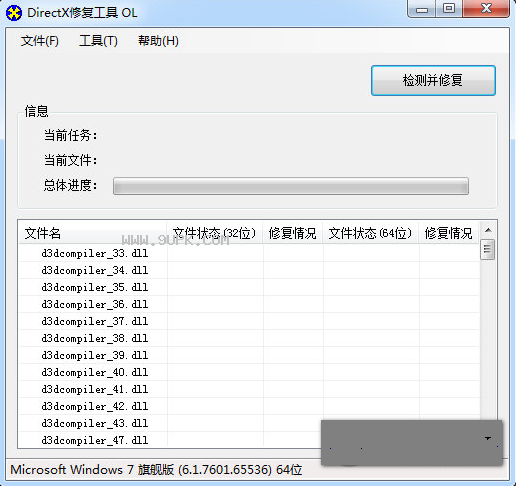
Task: Click the 总体进度 progress bar
Action: tap(291, 186)
